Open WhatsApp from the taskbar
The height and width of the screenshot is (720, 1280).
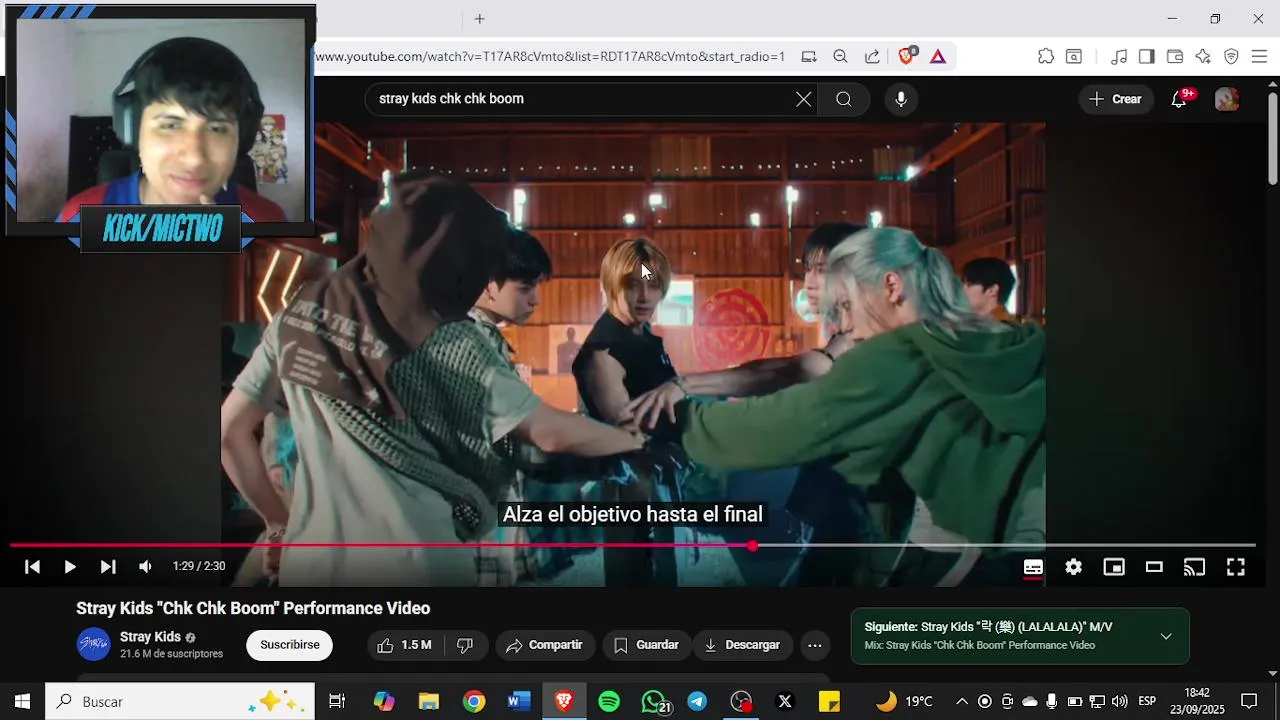pyautogui.click(x=654, y=701)
